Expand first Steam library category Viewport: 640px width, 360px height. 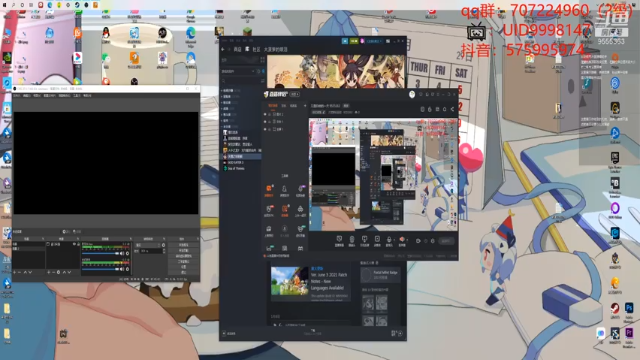pyautogui.click(x=222, y=91)
